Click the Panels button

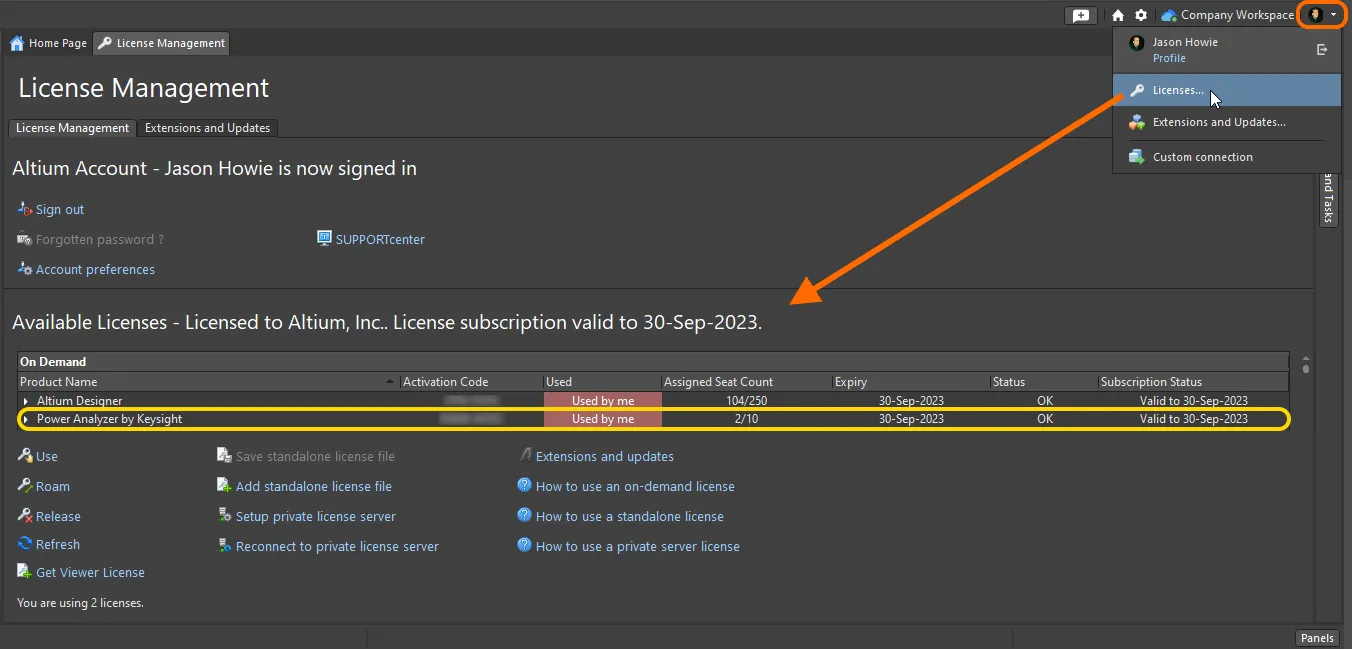(1317, 638)
